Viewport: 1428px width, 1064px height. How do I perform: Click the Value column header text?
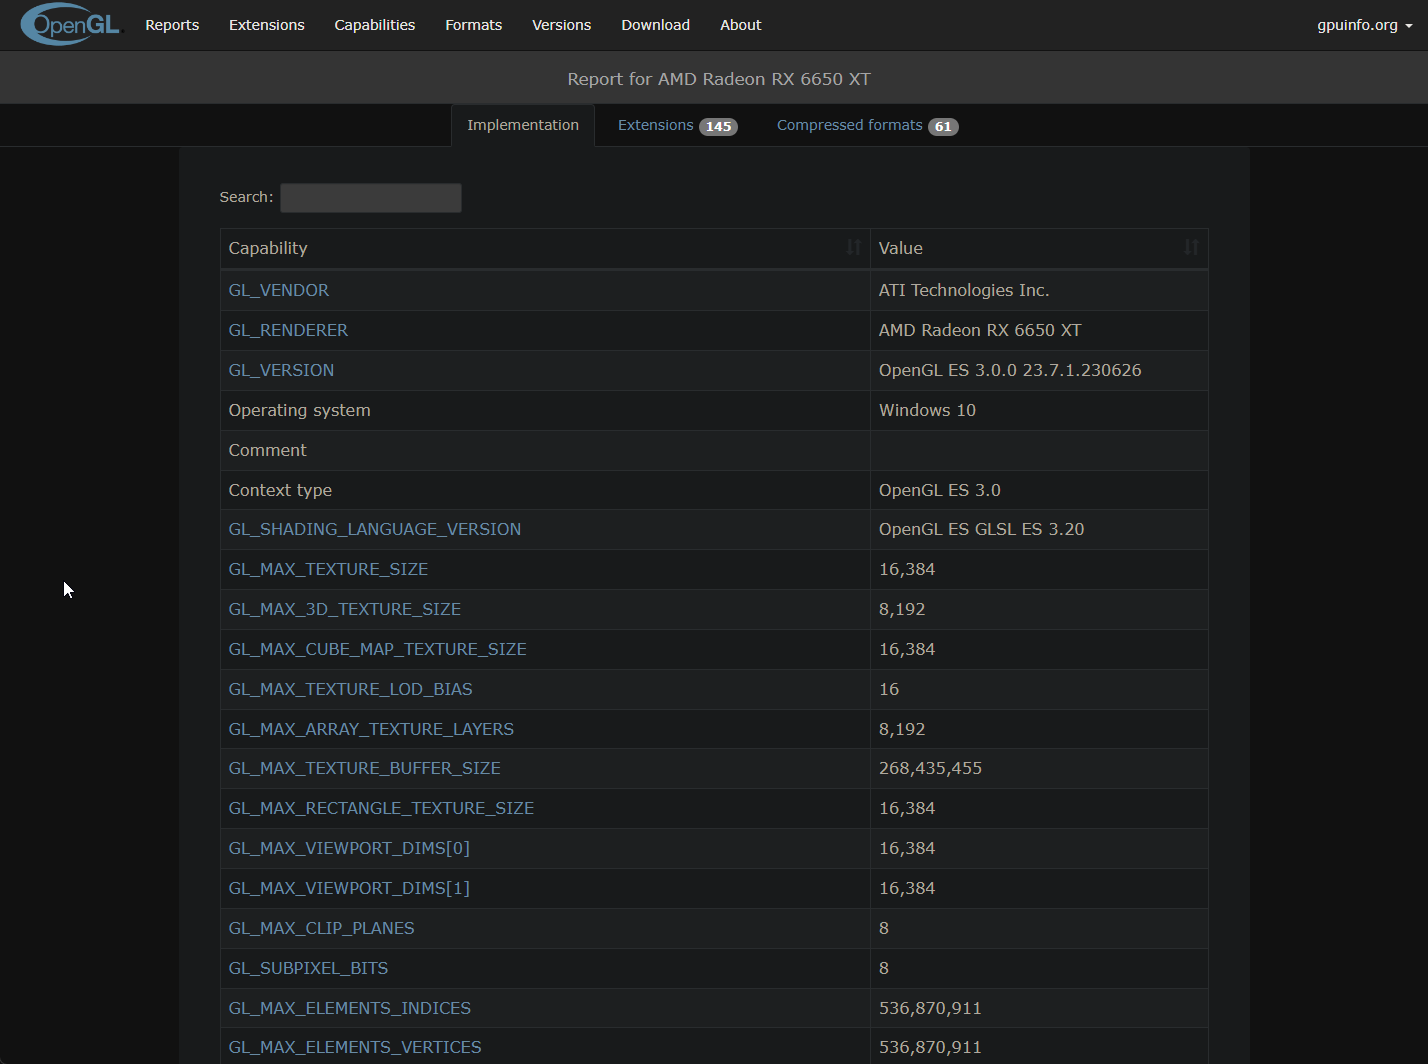tap(901, 248)
